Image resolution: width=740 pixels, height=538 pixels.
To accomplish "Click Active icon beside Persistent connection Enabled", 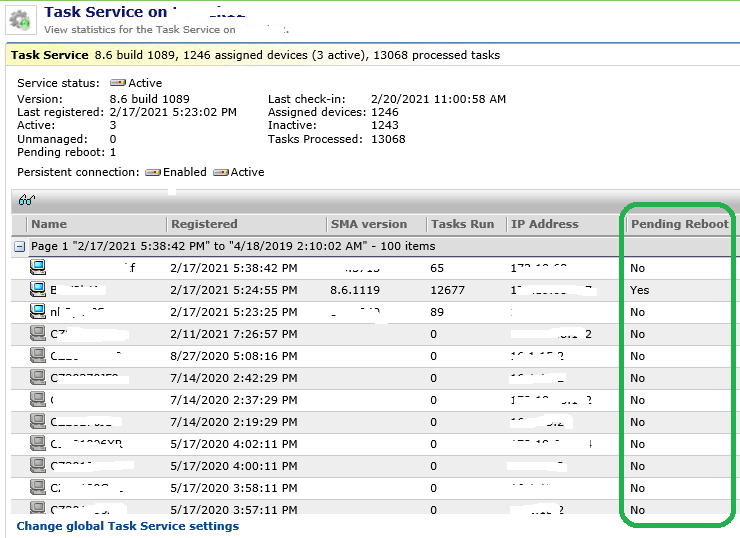I will 221,172.
